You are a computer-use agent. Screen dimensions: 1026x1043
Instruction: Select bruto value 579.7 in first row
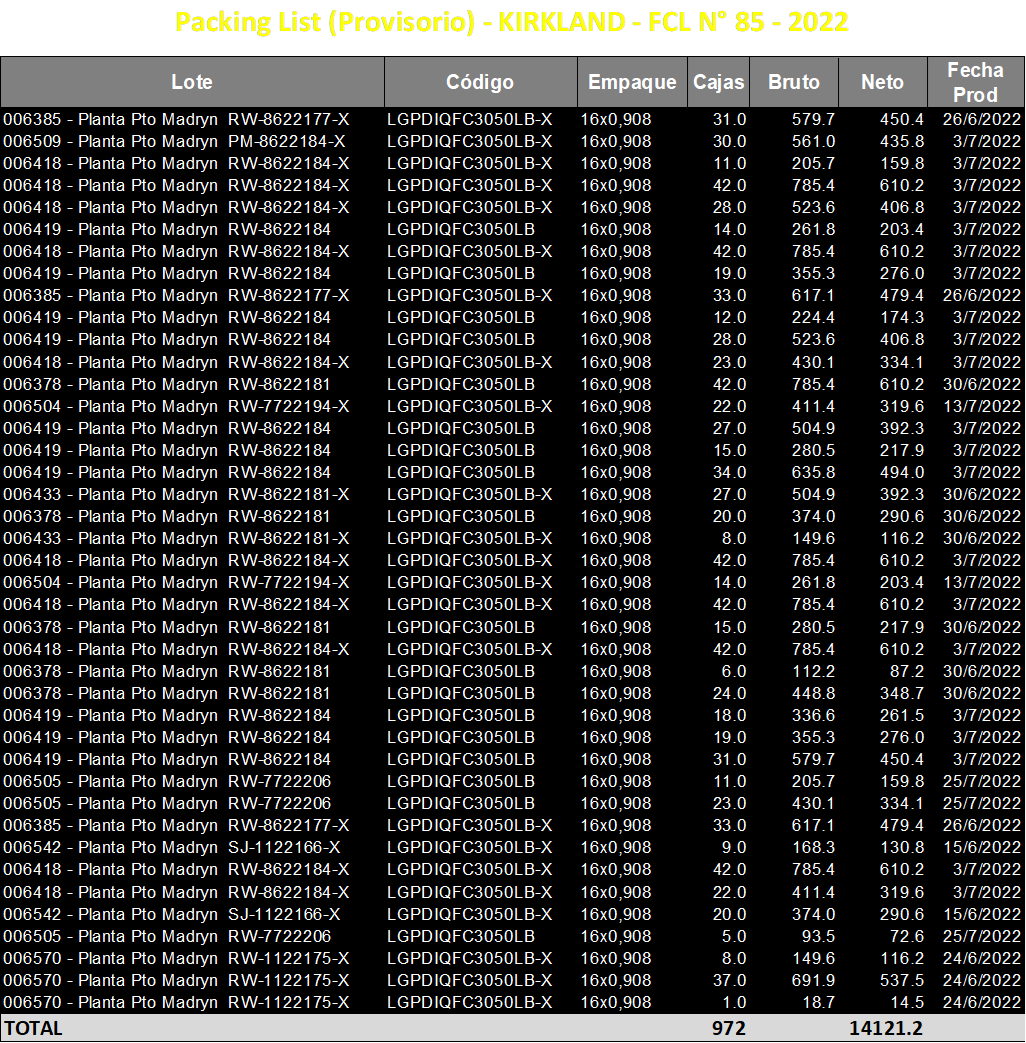pos(813,120)
